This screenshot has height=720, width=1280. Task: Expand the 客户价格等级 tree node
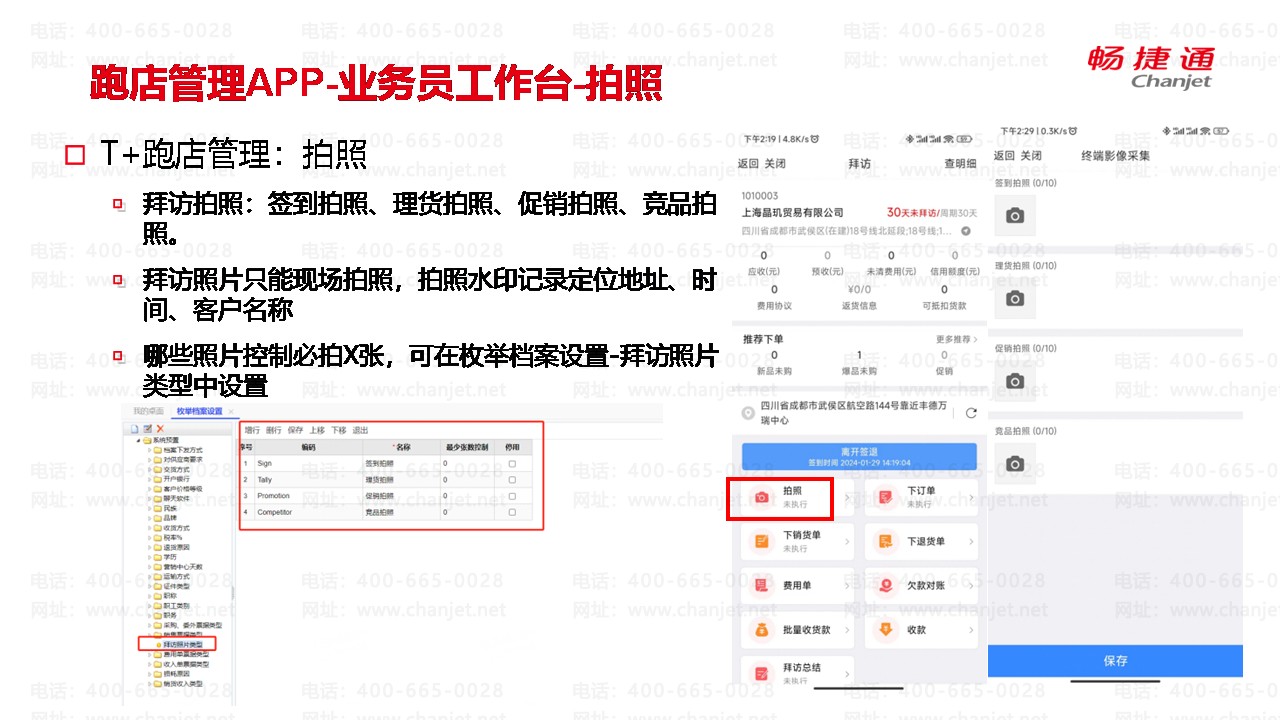[151, 489]
